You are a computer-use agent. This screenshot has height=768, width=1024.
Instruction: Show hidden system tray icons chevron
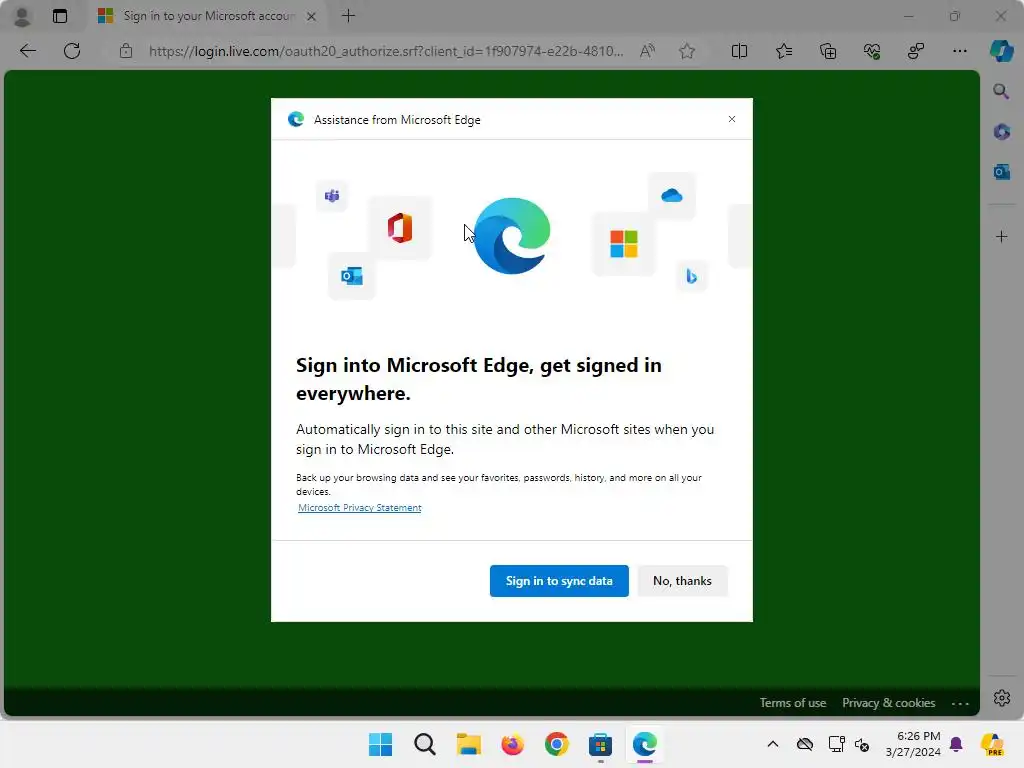[x=773, y=744]
